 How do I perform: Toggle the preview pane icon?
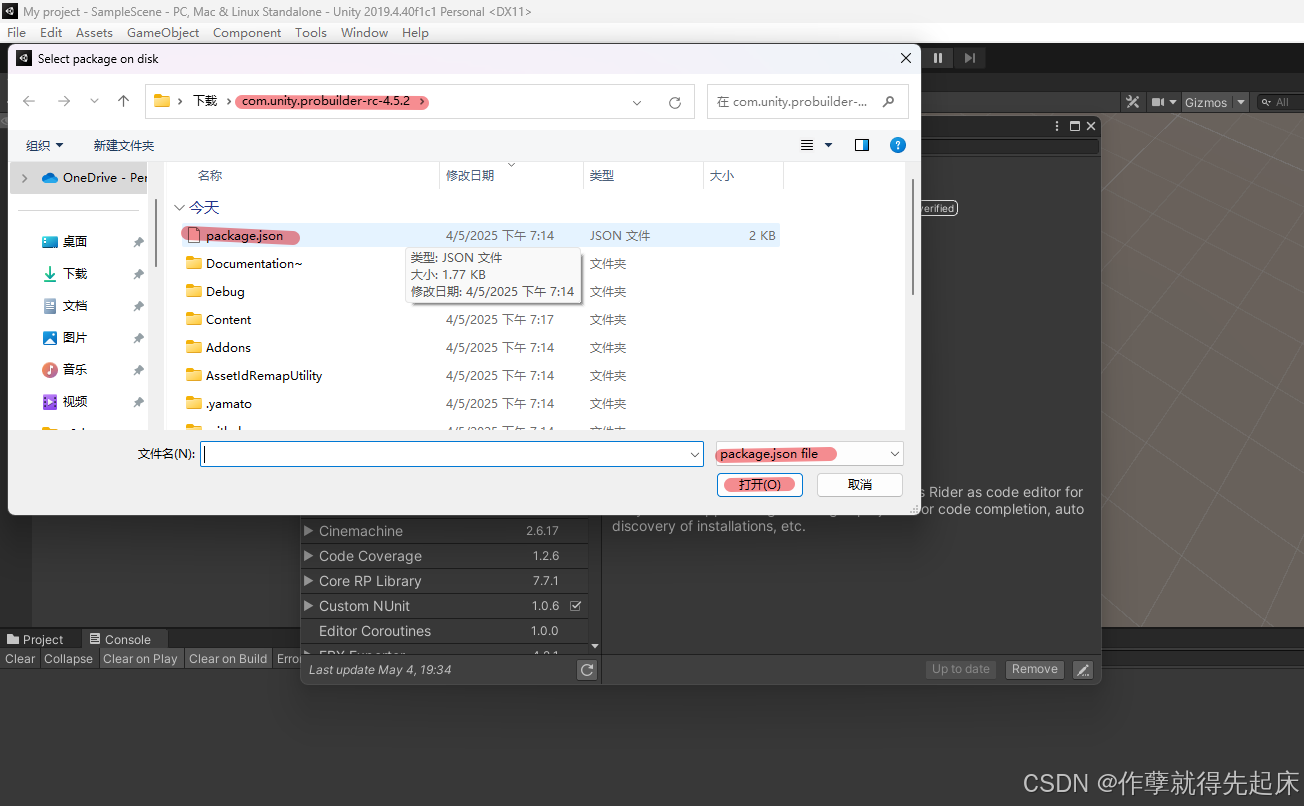click(862, 145)
